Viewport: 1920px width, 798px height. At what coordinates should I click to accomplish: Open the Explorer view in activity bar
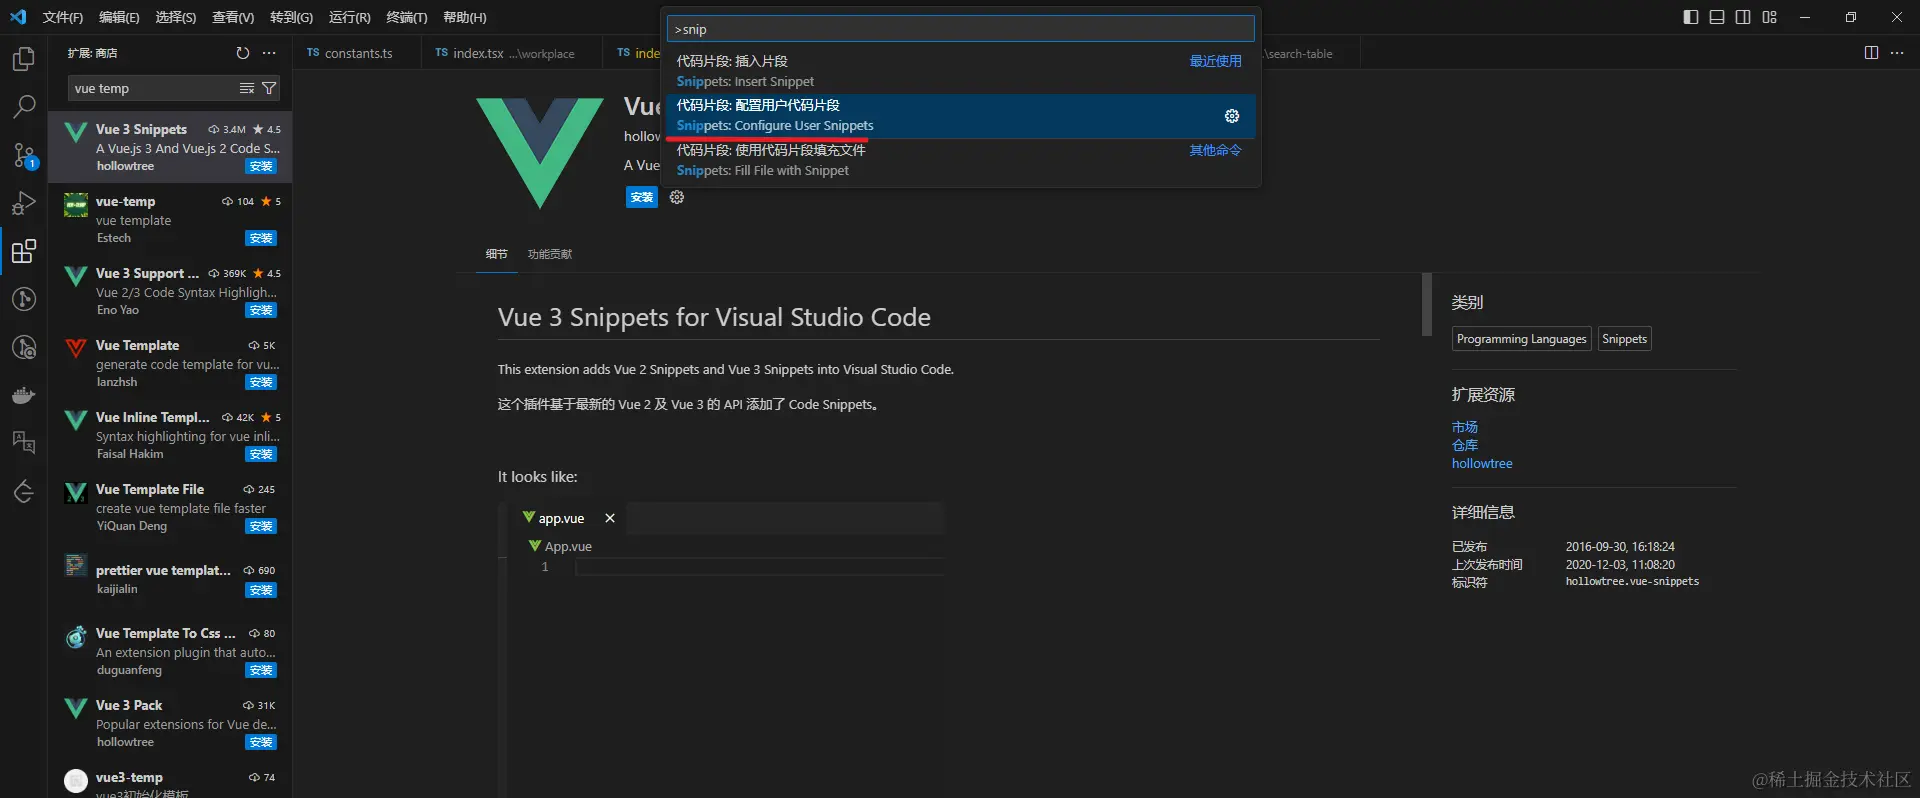pos(24,59)
